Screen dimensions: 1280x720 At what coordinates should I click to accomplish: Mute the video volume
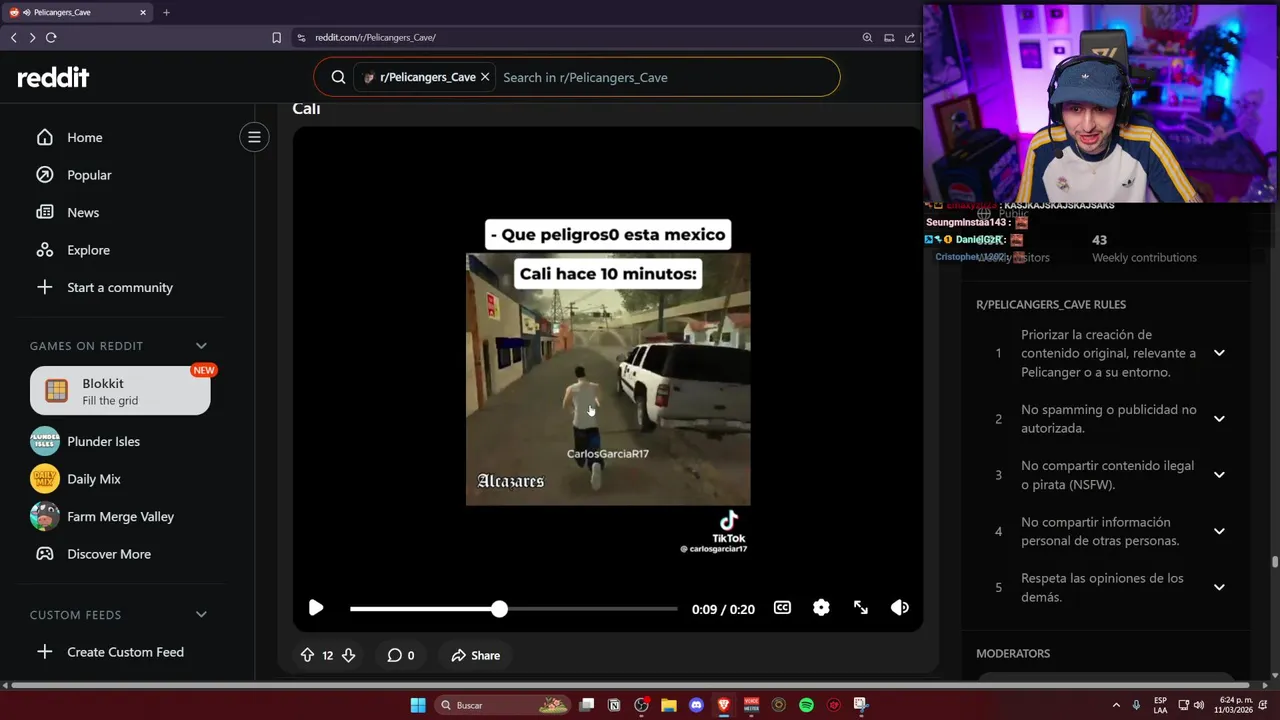tap(899, 608)
